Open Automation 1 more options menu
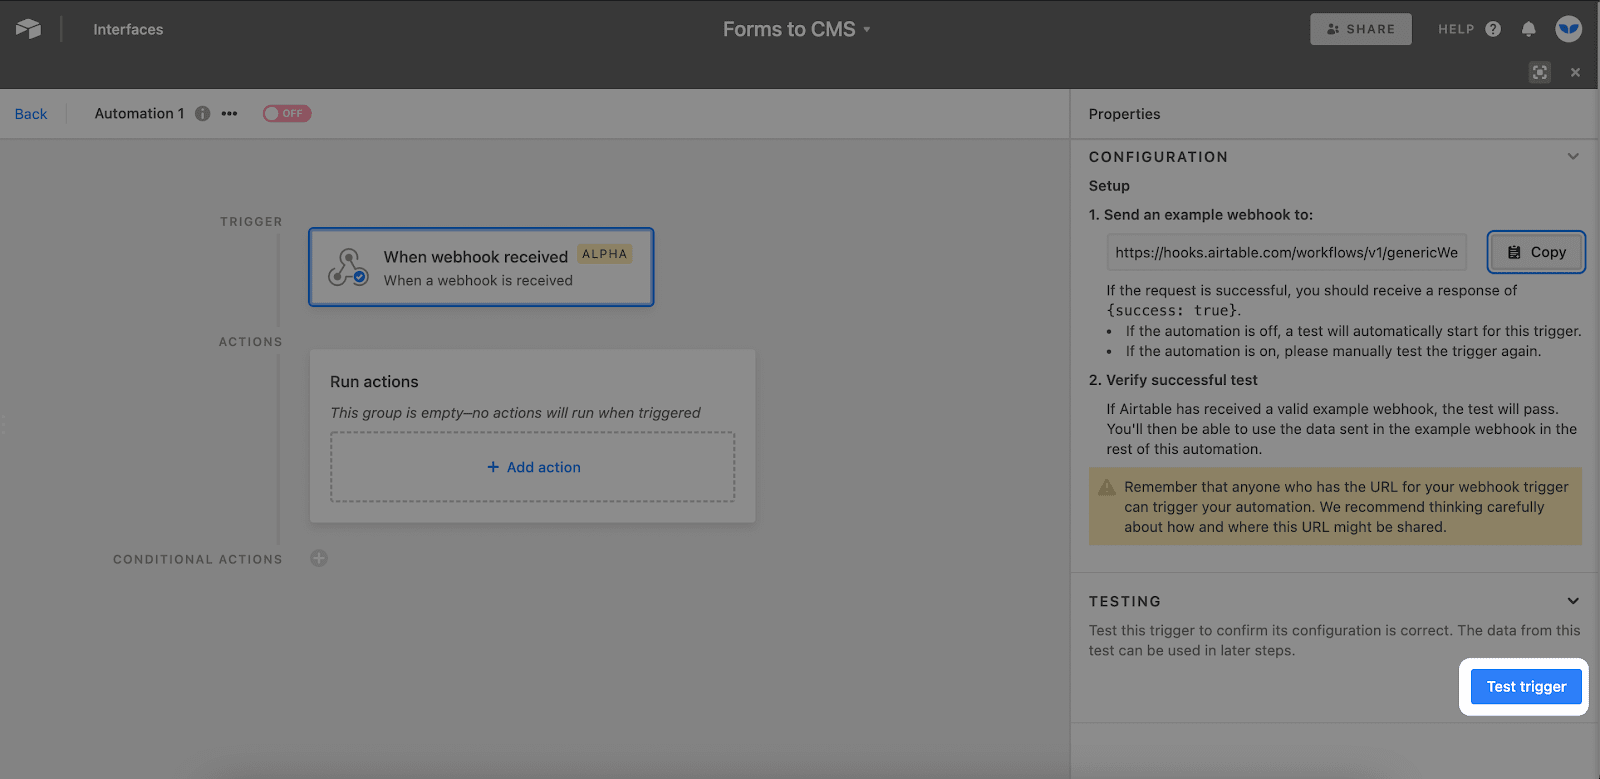 (230, 114)
